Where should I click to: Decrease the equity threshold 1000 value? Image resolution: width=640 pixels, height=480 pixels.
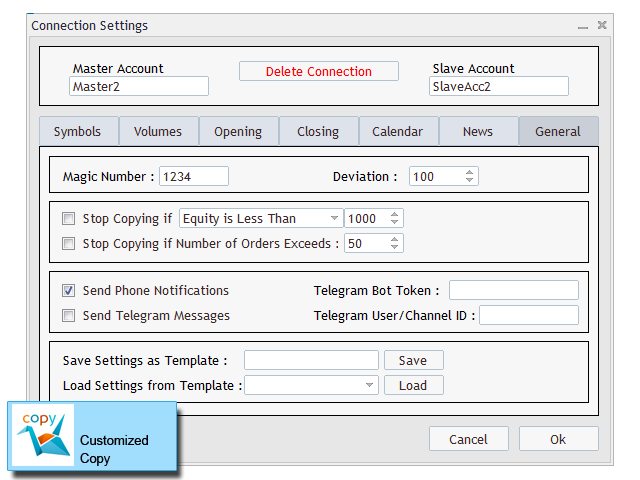tap(394, 222)
